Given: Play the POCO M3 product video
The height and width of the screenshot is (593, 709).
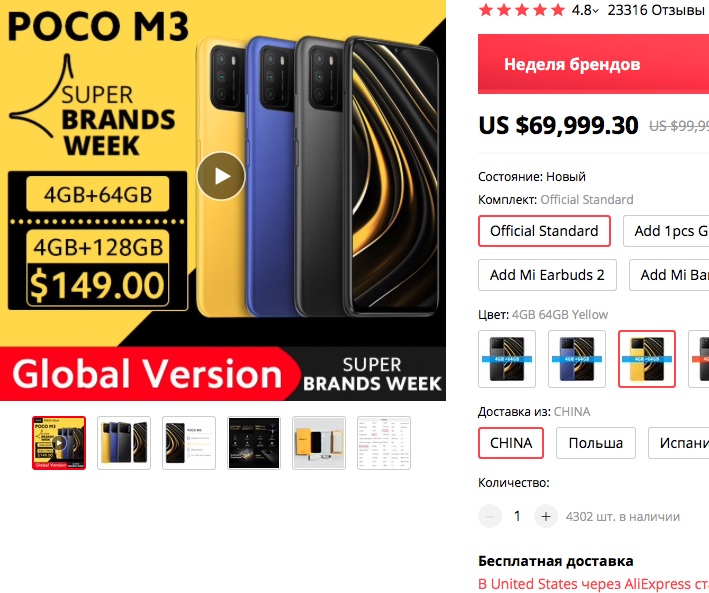Looking at the screenshot, I should pyautogui.click(x=221, y=176).
